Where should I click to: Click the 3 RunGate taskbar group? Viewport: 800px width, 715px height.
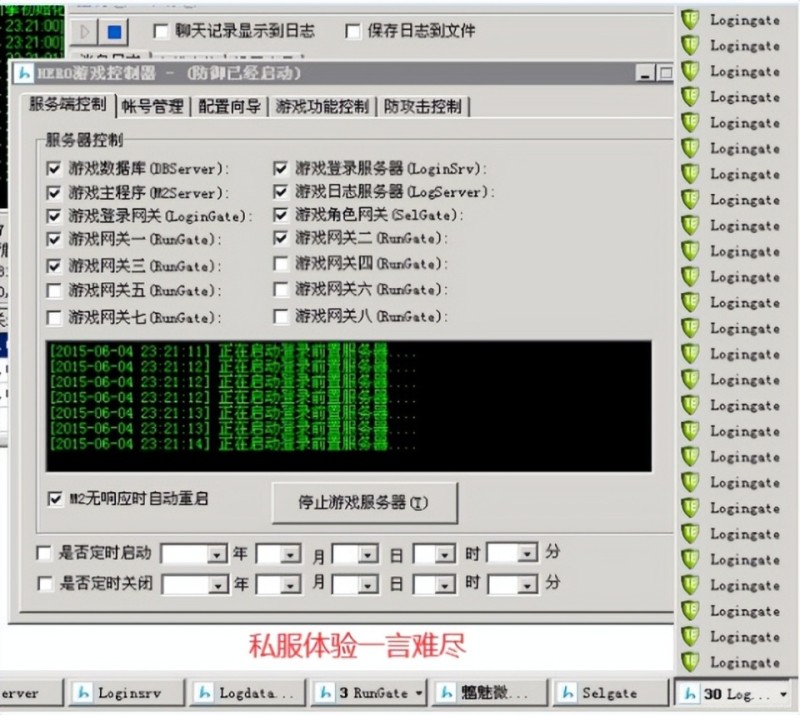tap(369, 692)
